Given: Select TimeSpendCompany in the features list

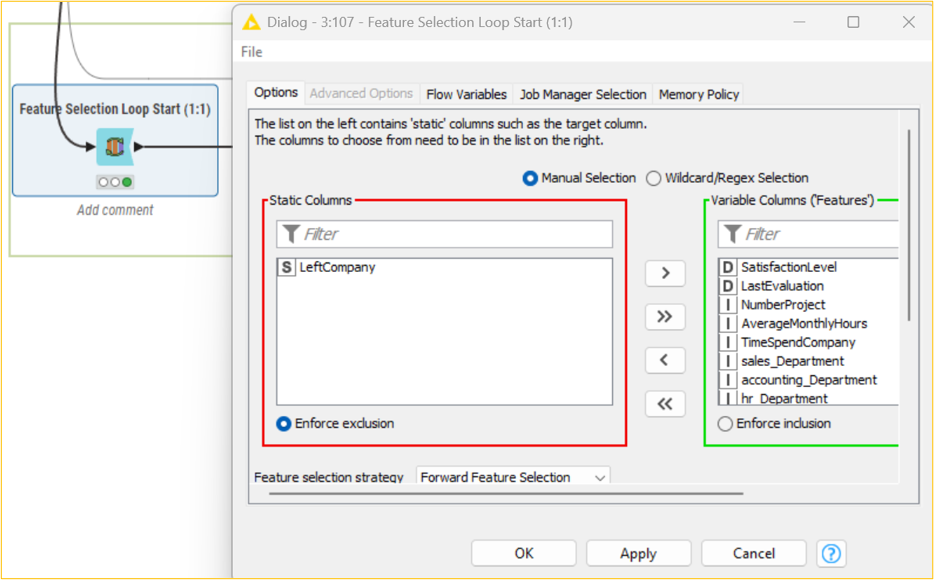Looking at the screenshot, I should coord(808,342).
